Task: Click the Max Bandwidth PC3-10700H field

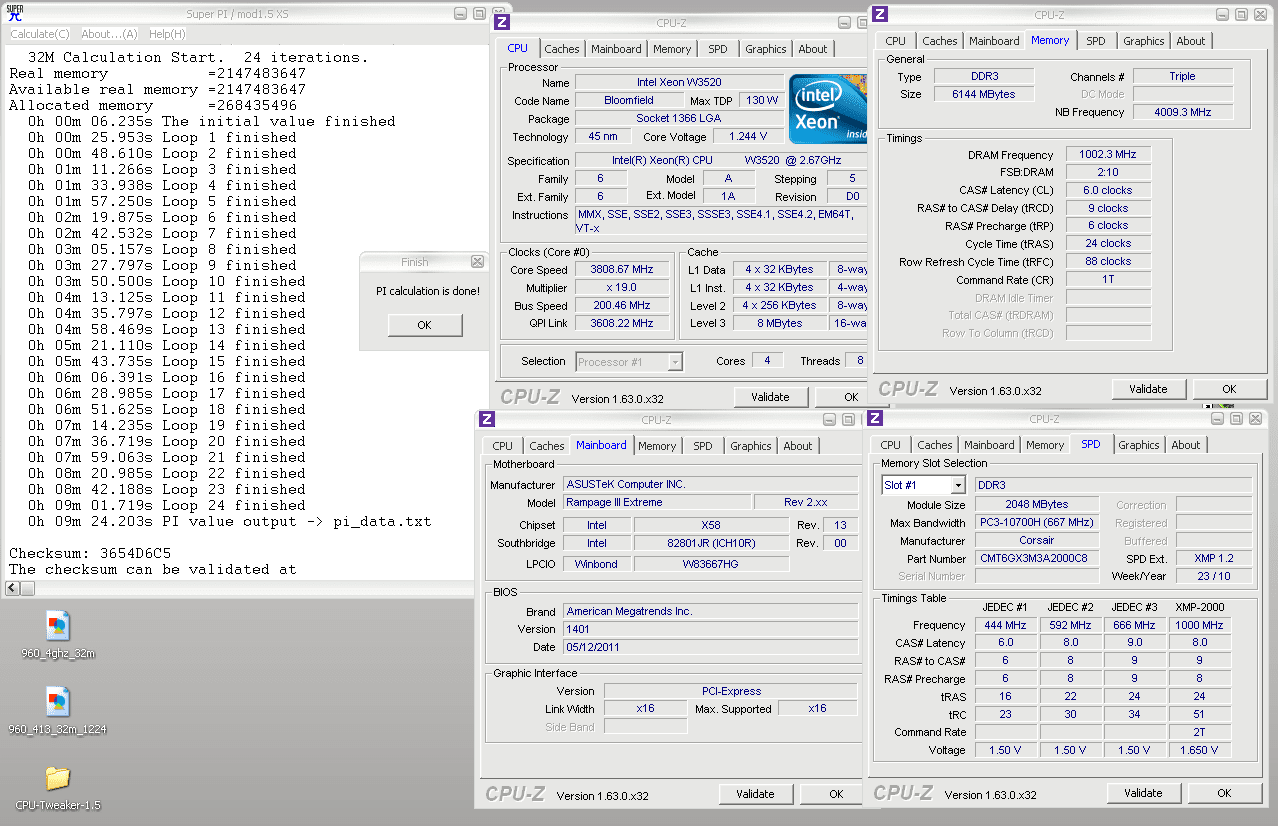Action: point(1036,523)
